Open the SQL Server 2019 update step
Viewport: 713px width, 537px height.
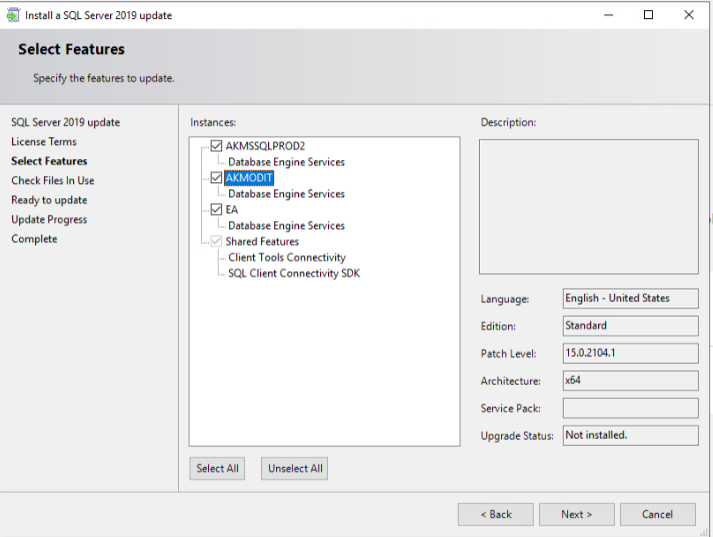point(65,122)
